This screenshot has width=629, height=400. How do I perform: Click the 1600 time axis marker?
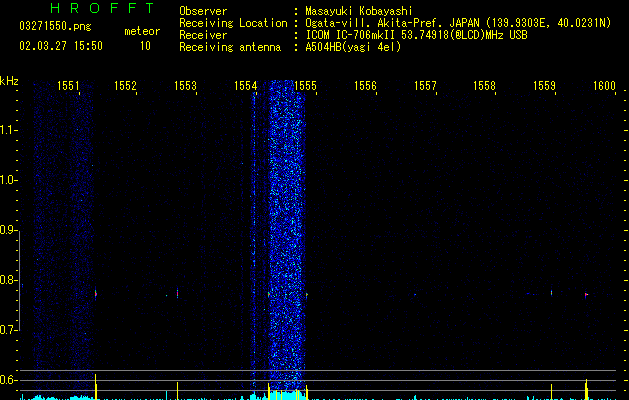(604, 85)
